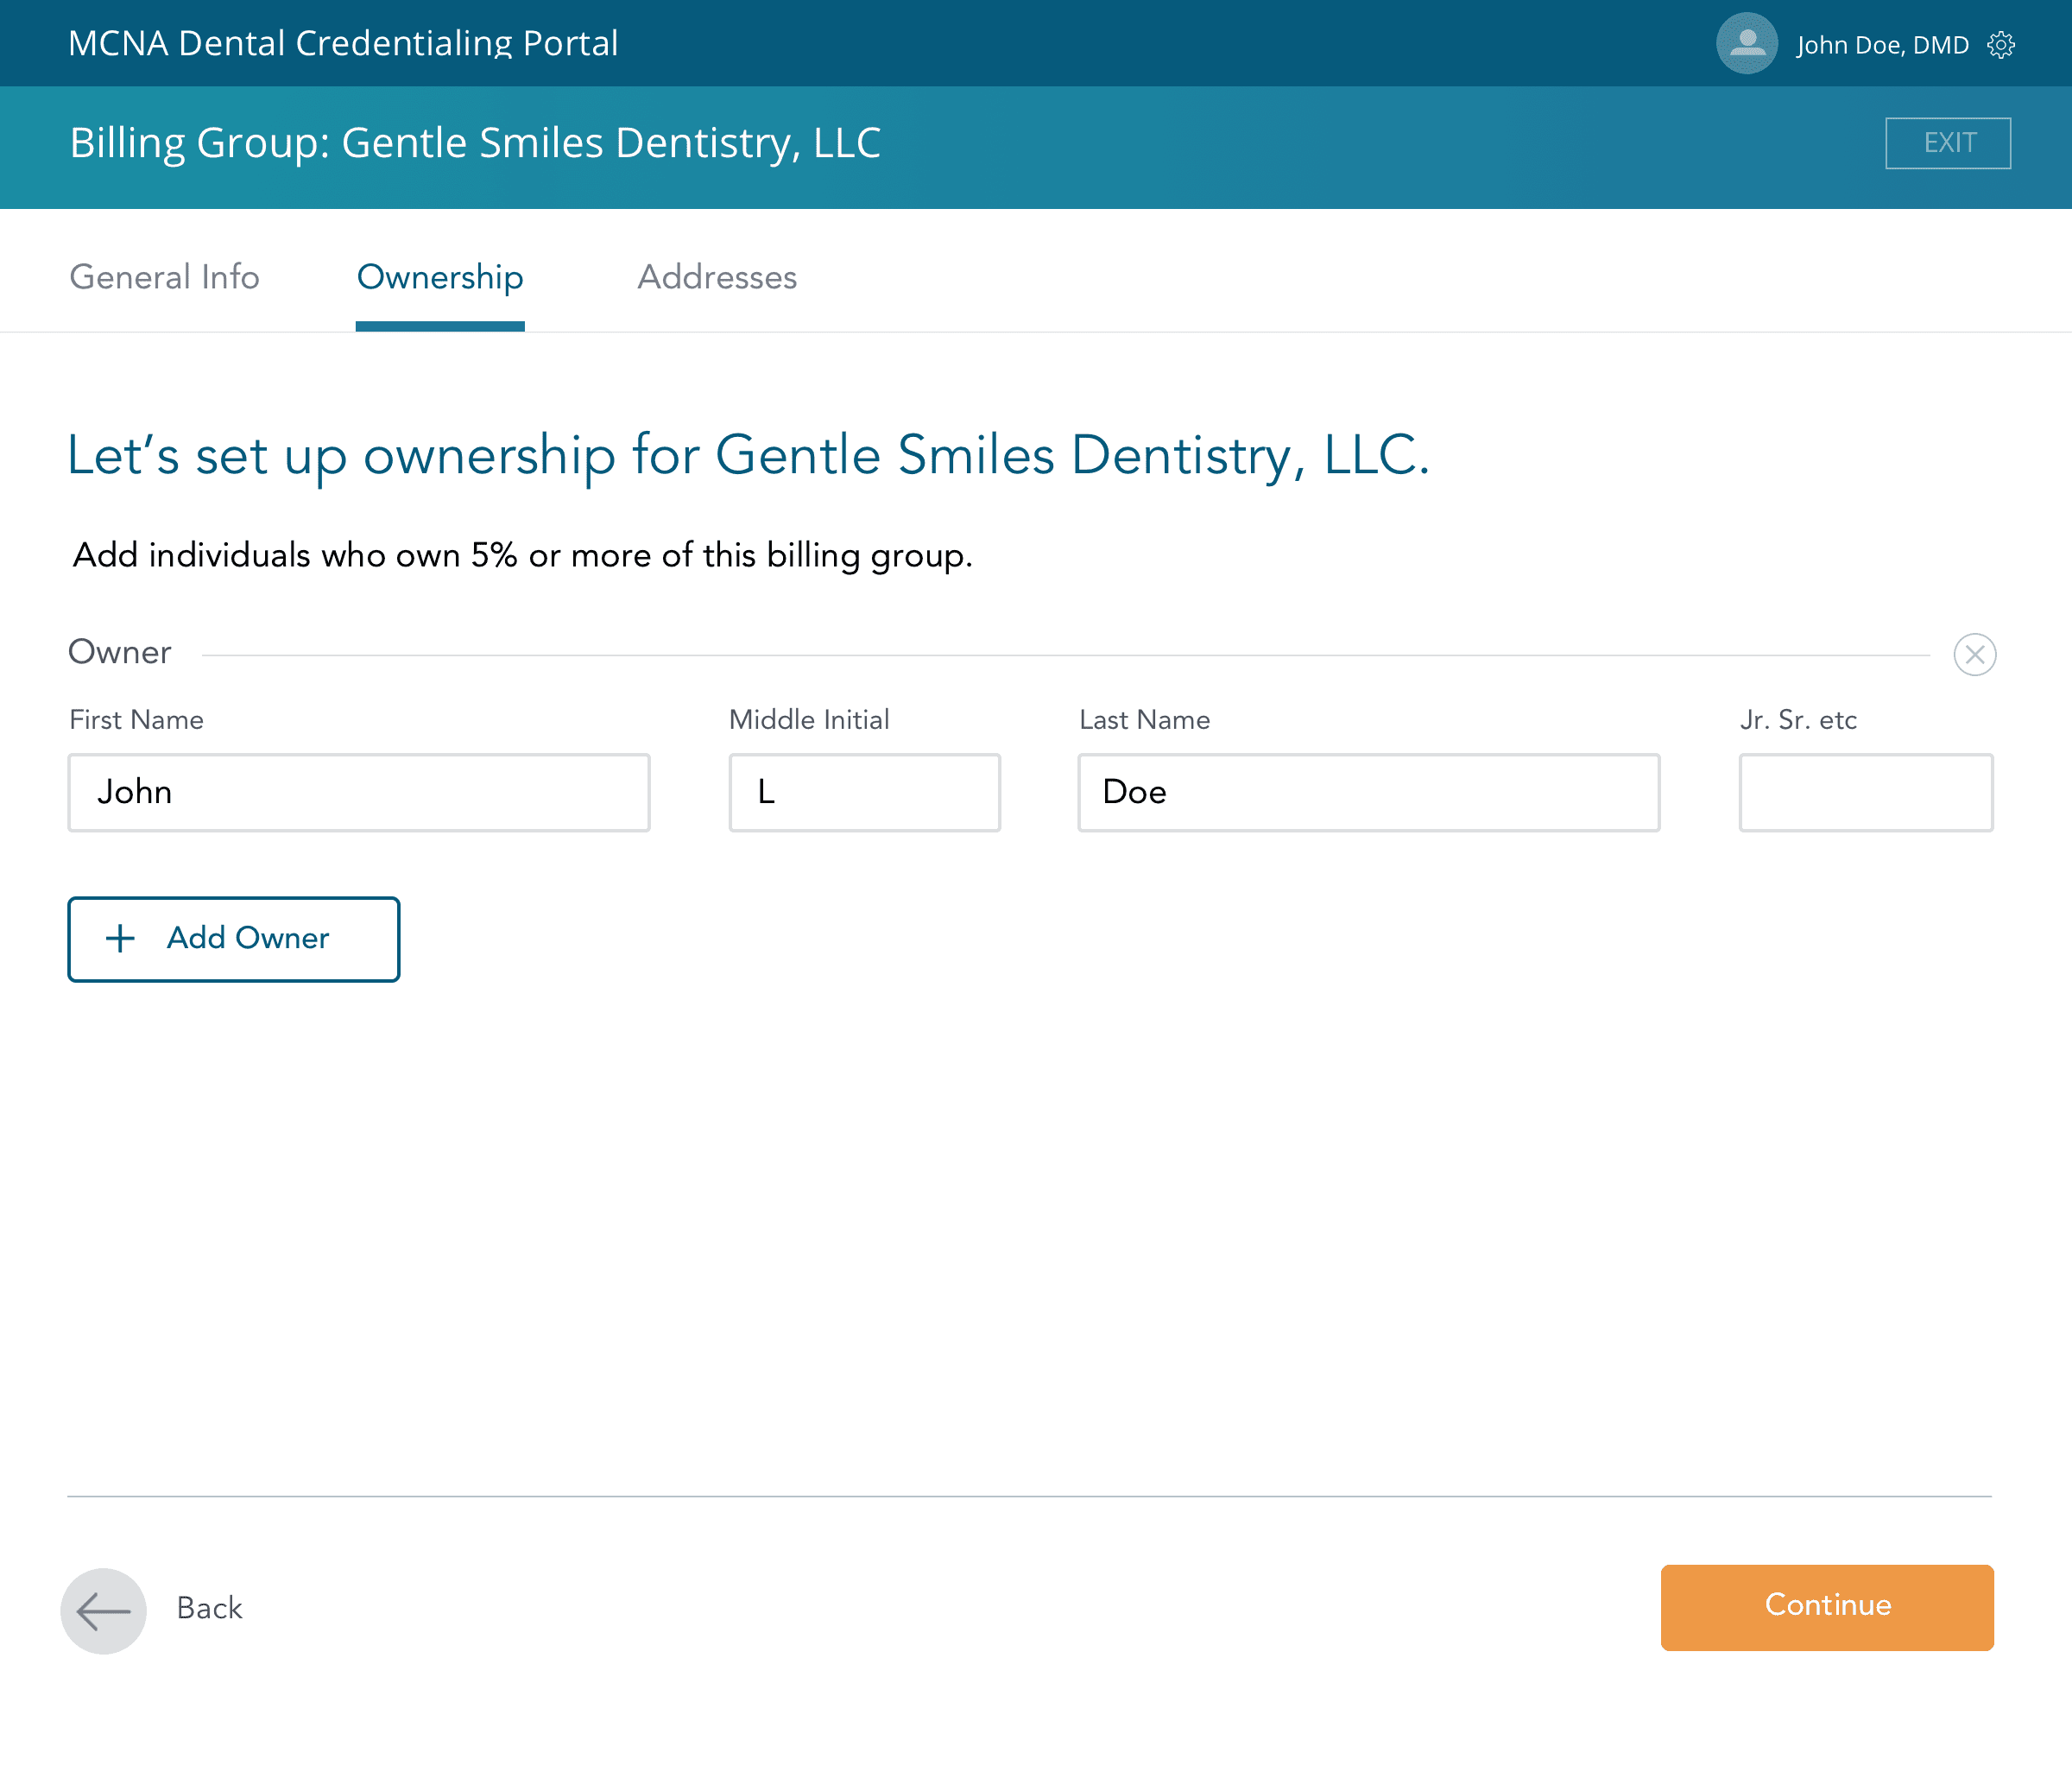The height and width of the screenshot is (1791, 2072).
Task: Open settings gear icon in header
Action: (x=2000, y=45)
